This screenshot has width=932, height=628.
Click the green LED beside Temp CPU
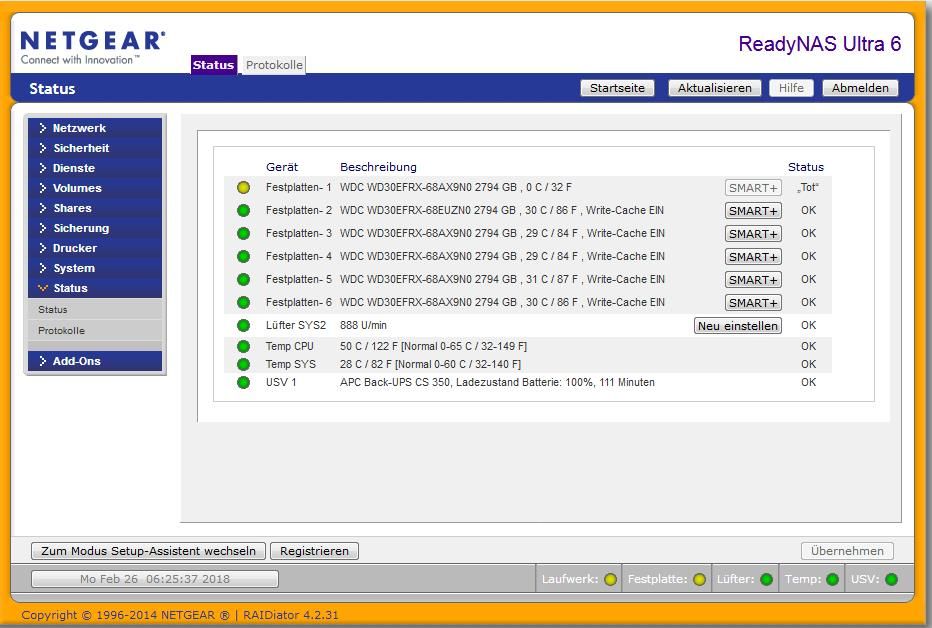click(243, 347)
